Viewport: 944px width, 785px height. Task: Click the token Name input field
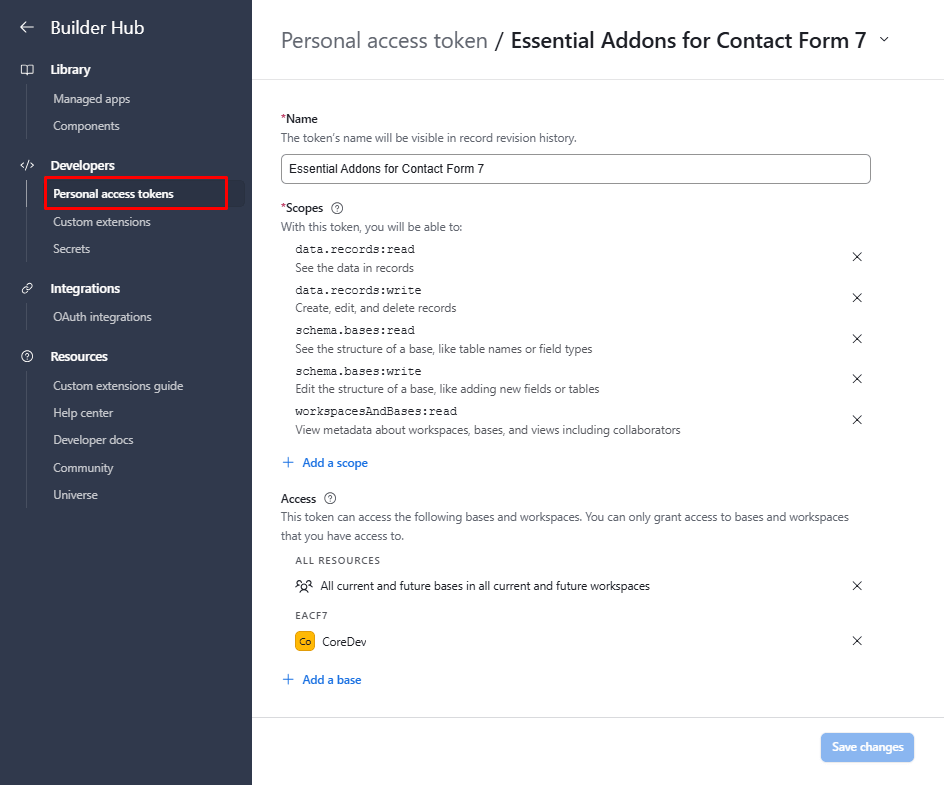(576, 169)
